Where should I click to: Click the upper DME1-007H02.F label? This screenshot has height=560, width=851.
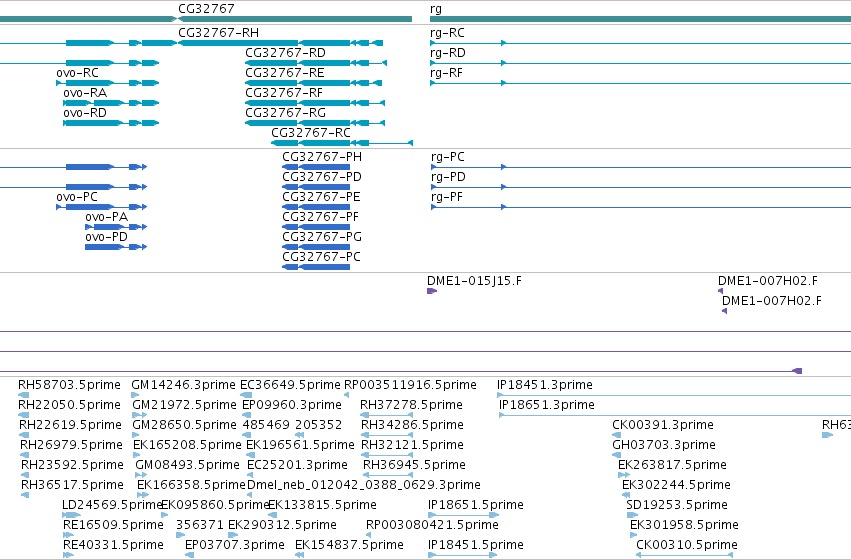point(768,281)
